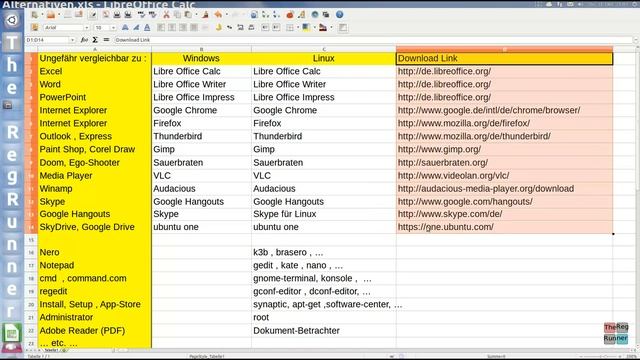640x360 pixels.
Task: Click formula input line showing Download Link
Action: coord(373,40)
